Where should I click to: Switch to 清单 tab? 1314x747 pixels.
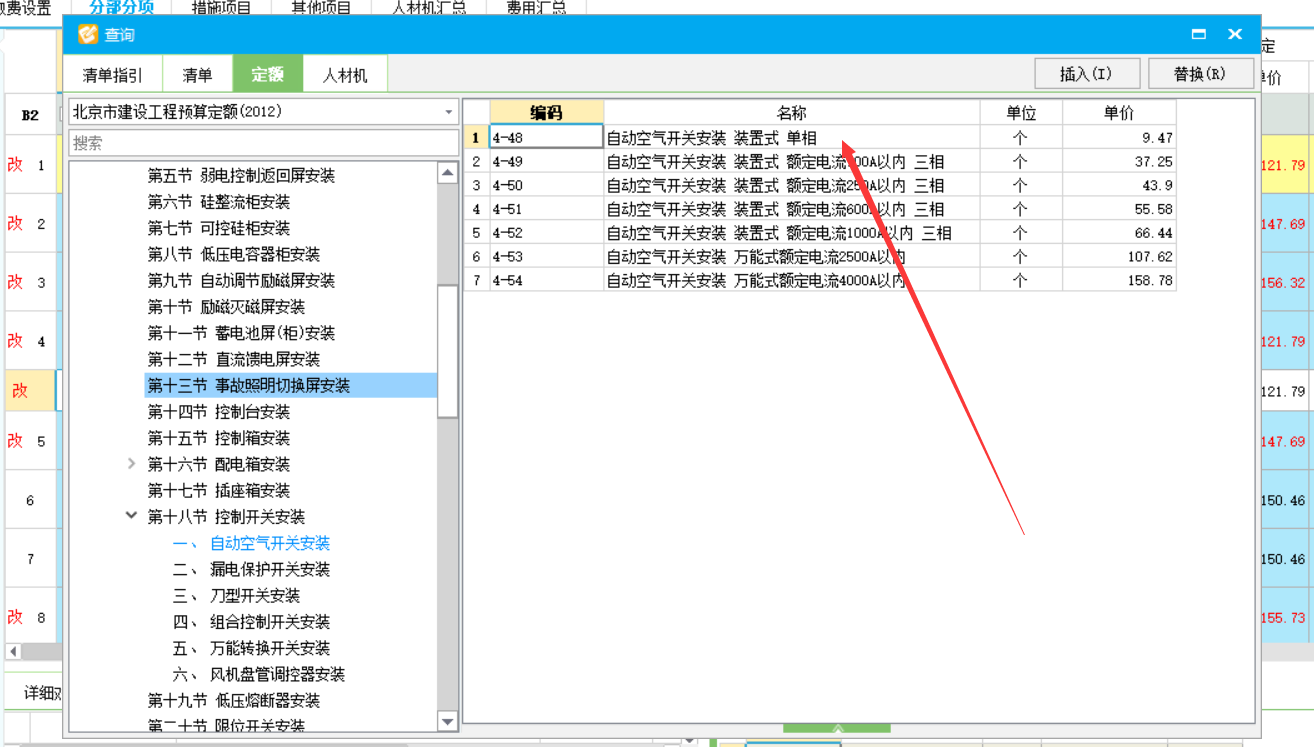(x=197, y=75)
